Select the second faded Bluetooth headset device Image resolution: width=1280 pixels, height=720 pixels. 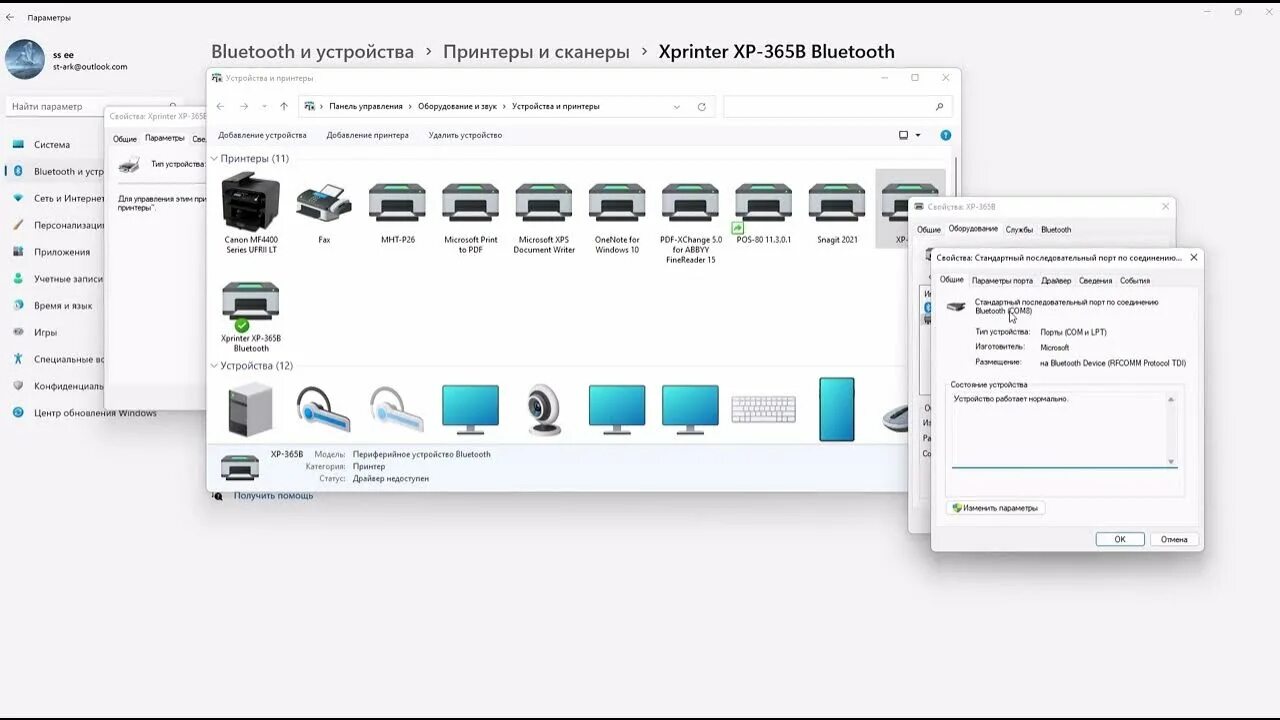397,409
